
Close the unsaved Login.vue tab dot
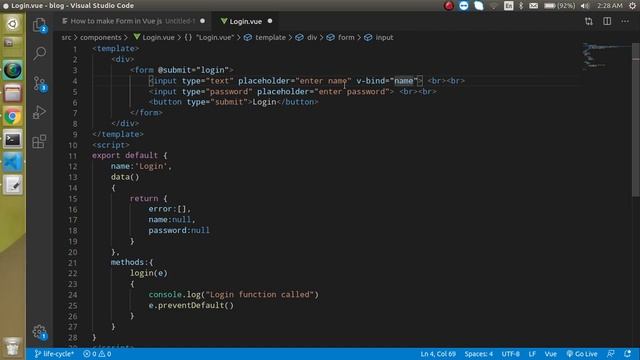point(270,21)
